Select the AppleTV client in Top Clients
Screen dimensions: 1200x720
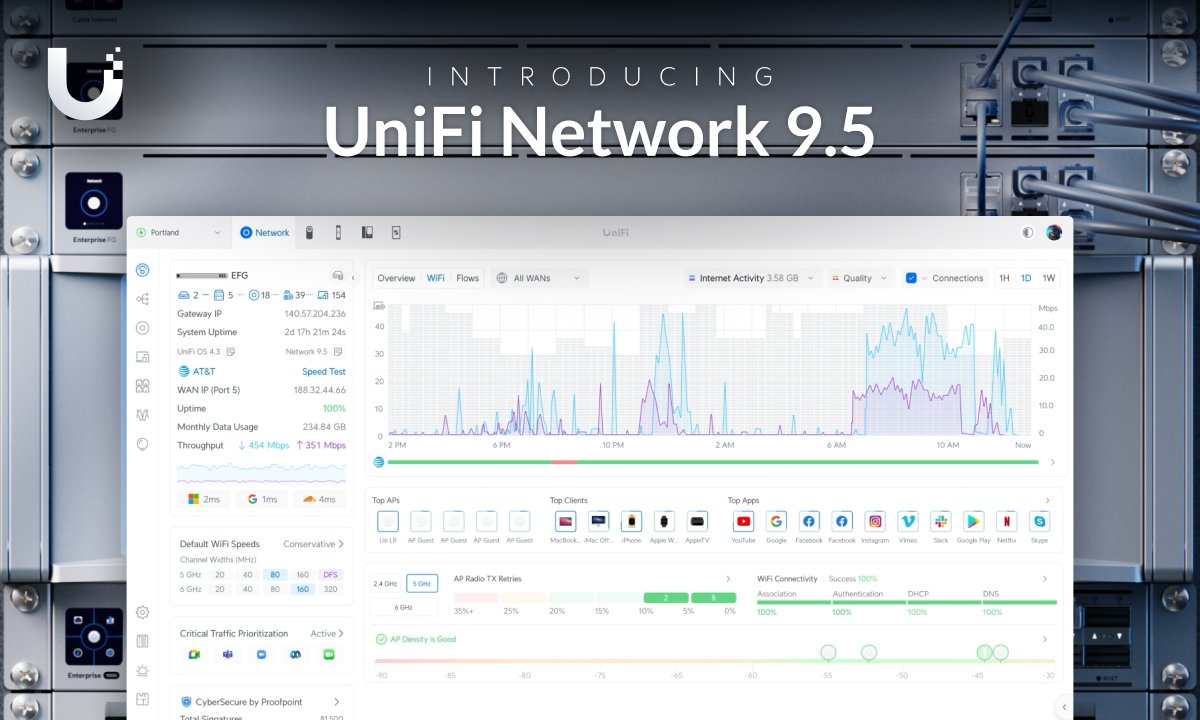697,521
